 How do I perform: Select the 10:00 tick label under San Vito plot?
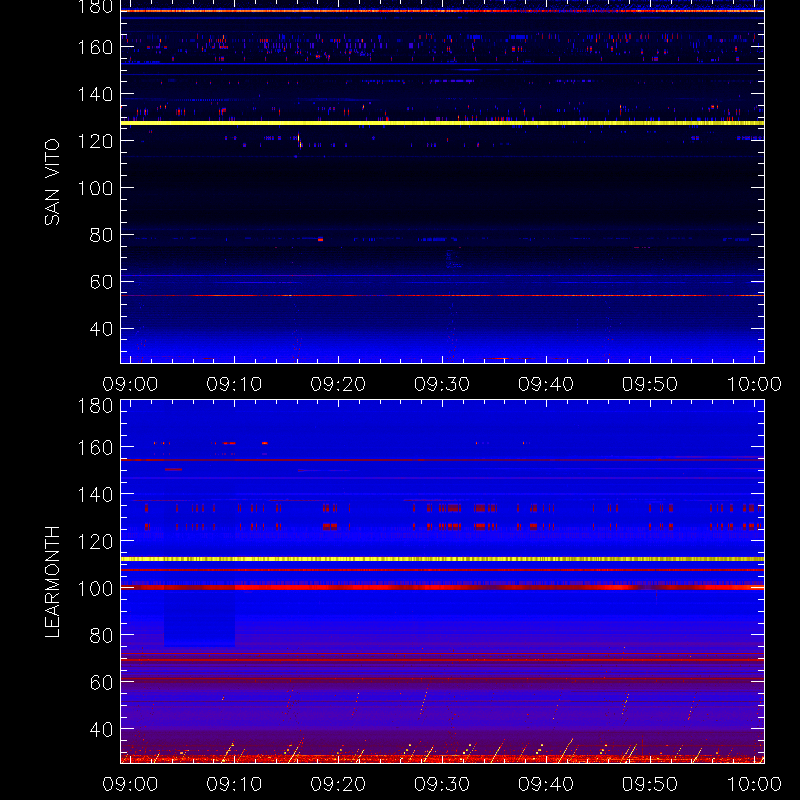click(754, 384)
